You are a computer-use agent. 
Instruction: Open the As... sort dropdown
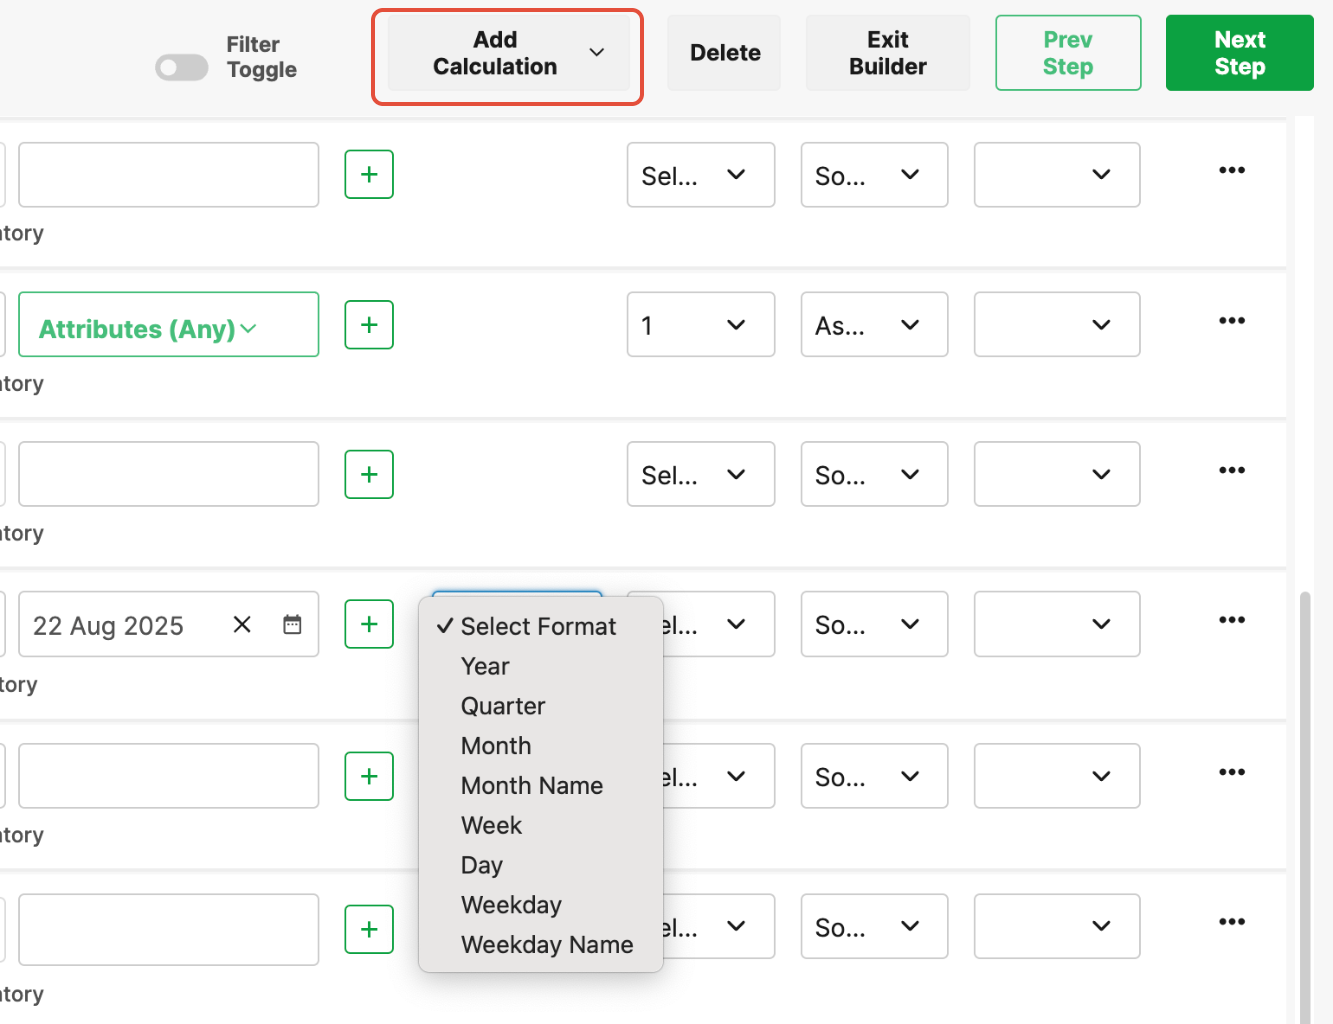pyautogui.click(x=873, y=325)
